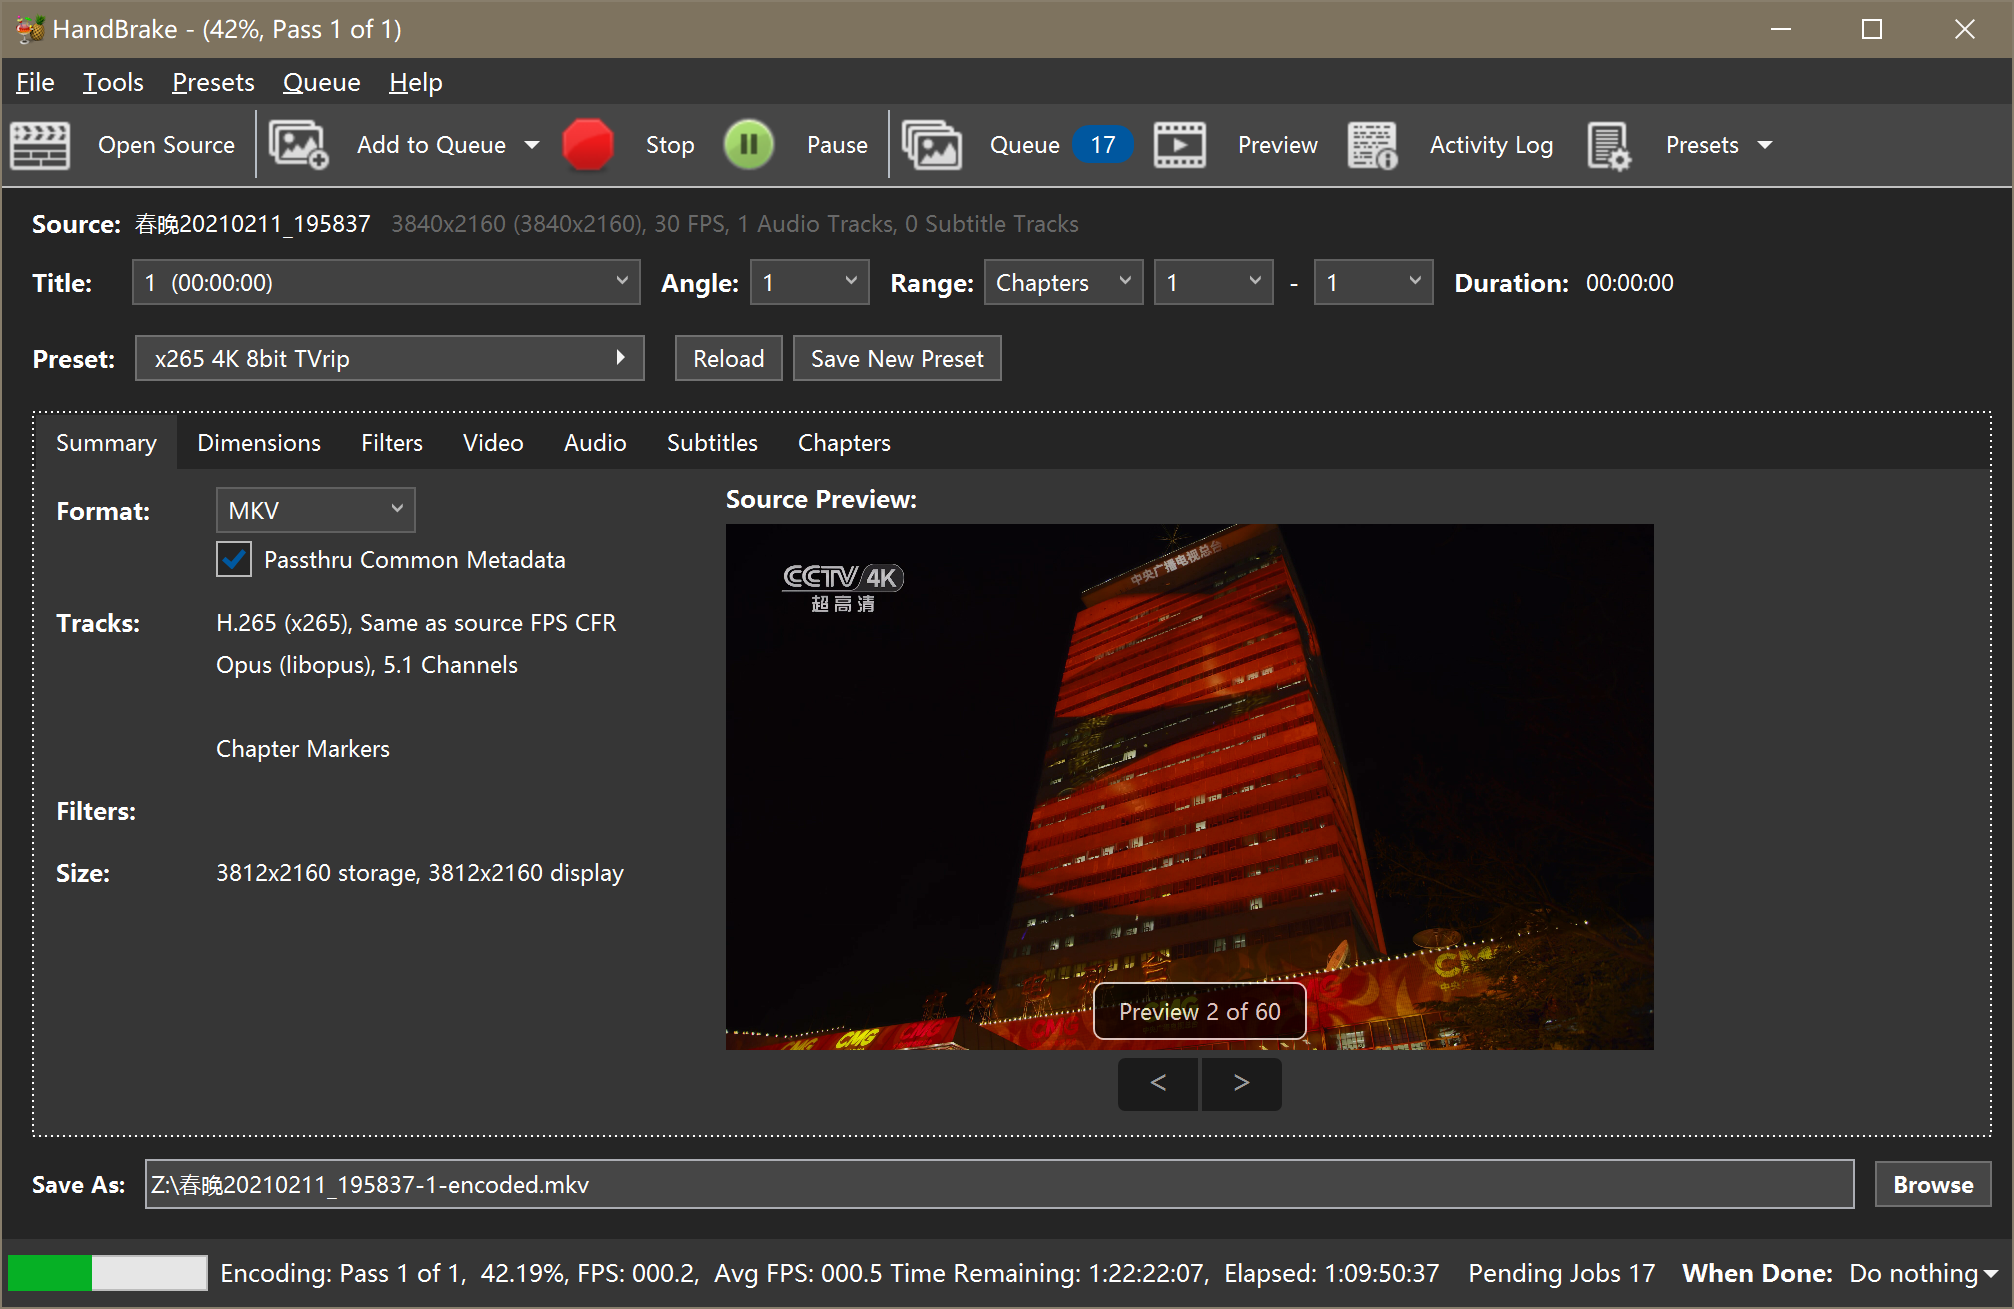Image resolution: width=2014 pixels, height=1309 pixels.
Task: Click the Open Source toolbar icon
Action: coord(40,144)
